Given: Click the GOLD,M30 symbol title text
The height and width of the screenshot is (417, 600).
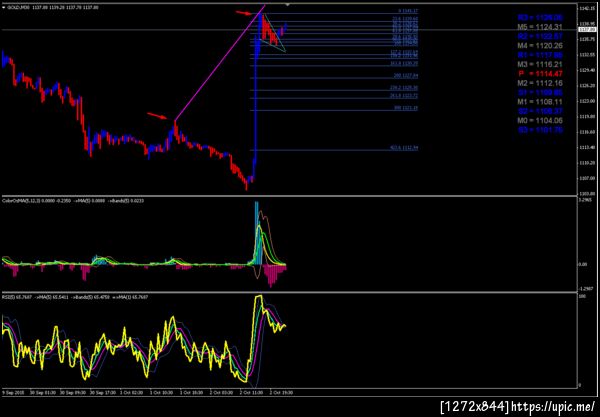Looking at the screenshot, I should pyautogui.click(x=20, y=7).
